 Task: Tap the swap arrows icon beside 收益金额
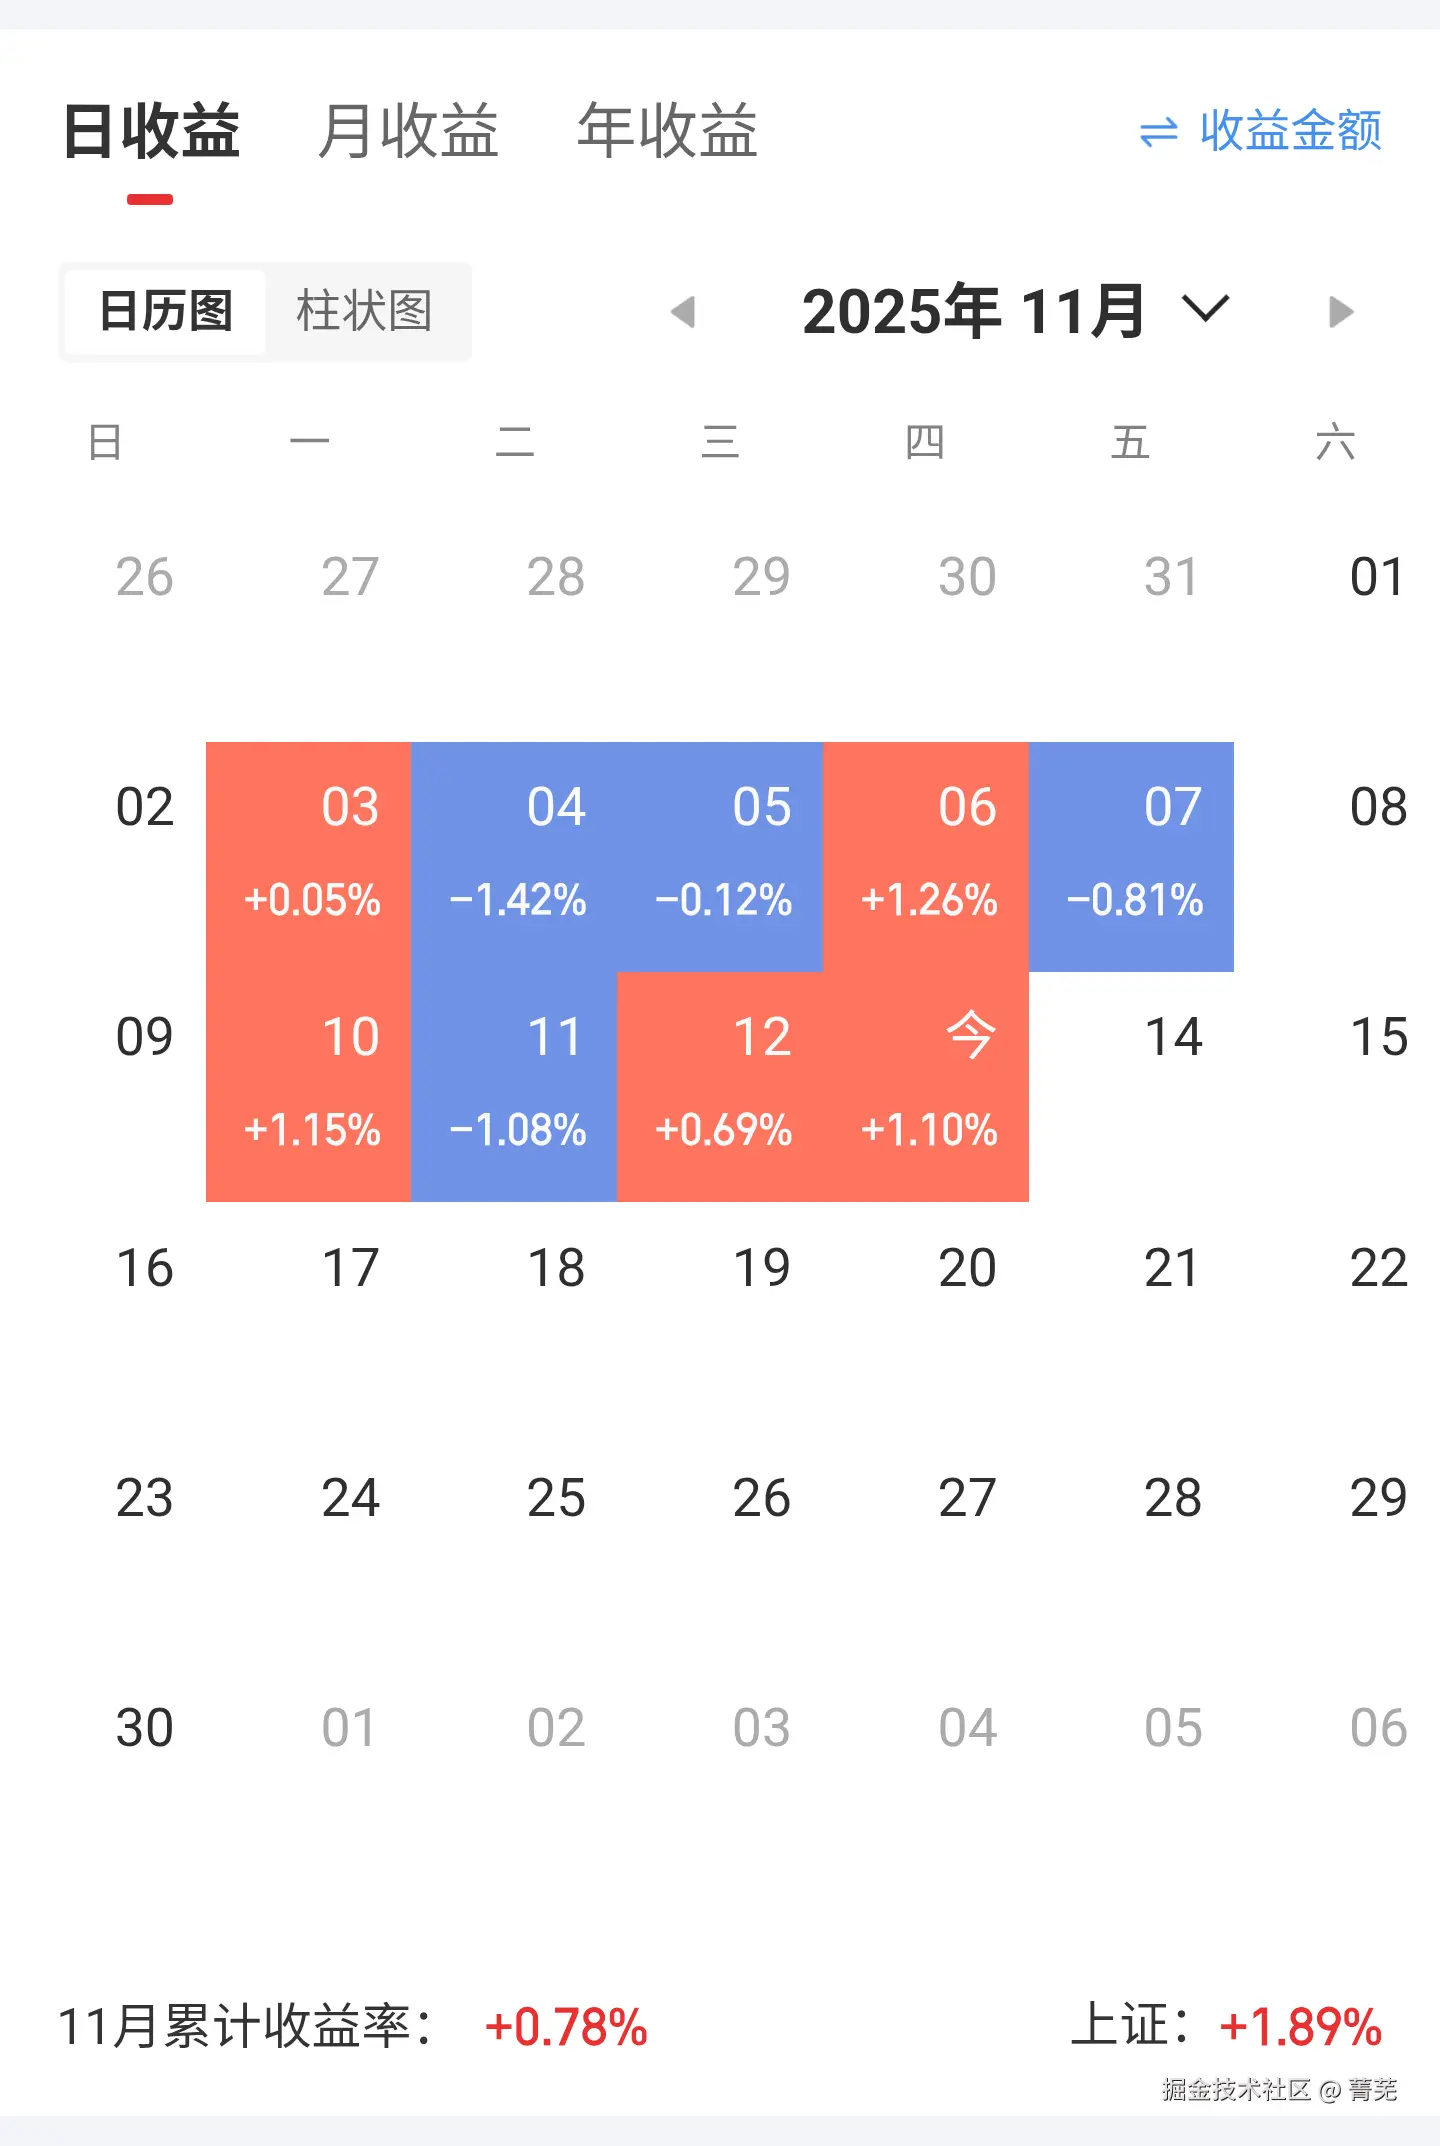1159,132
